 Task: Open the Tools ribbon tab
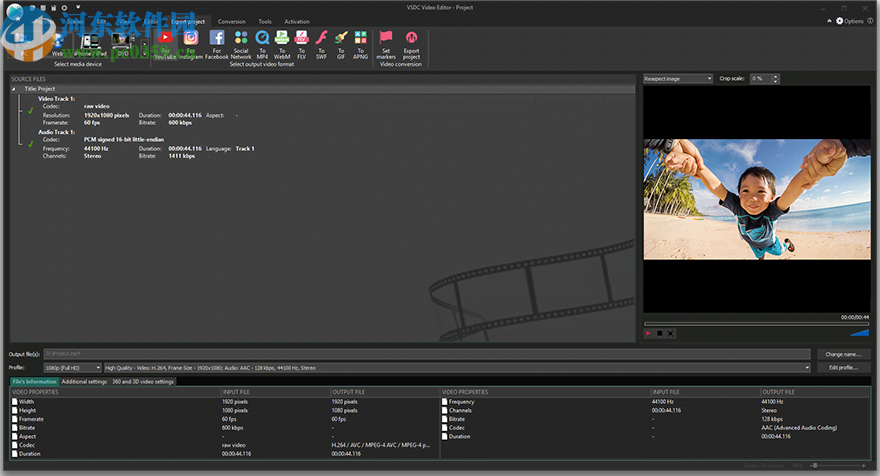click(265, 21)
